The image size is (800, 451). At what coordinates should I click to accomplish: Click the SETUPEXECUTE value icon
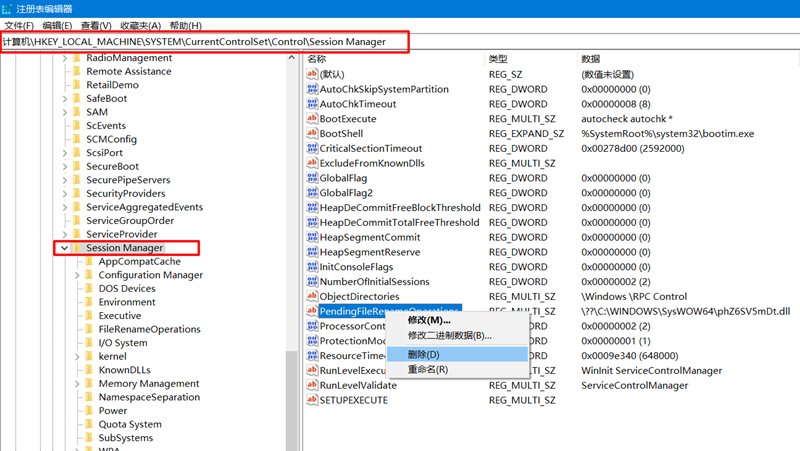(x=312, y=400)
